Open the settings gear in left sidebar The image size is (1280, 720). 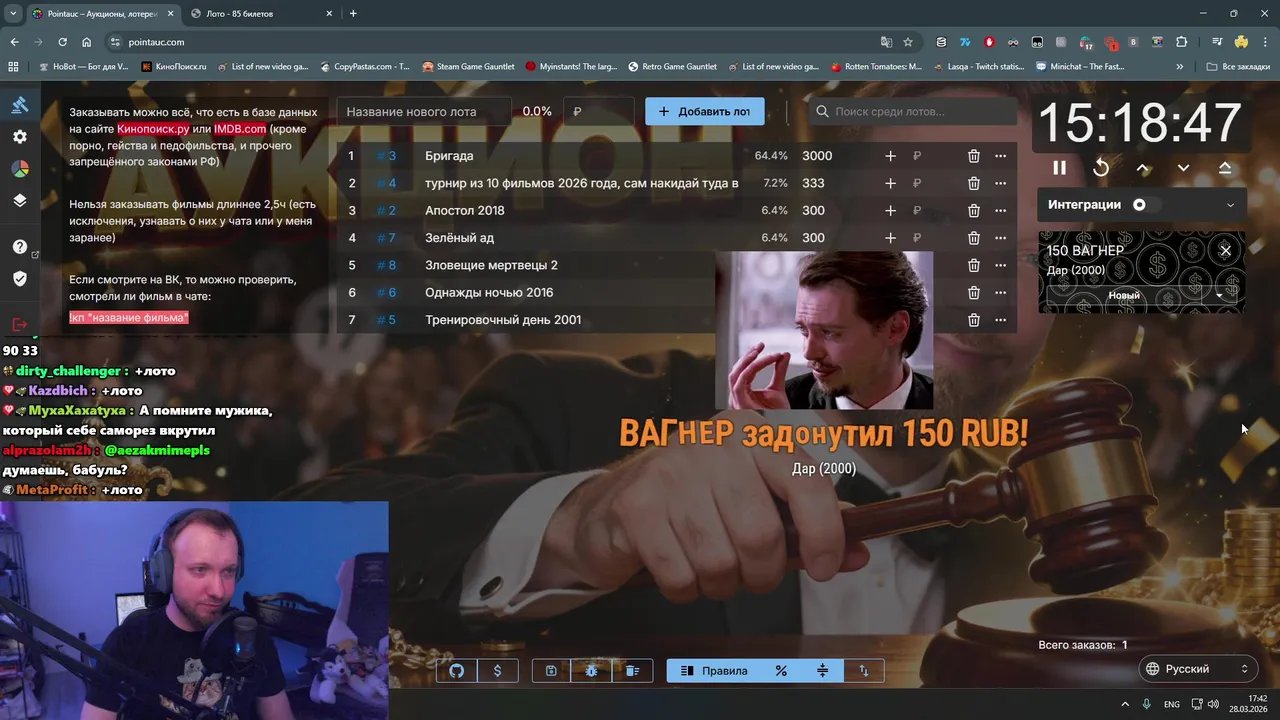[x=20, y=137]
